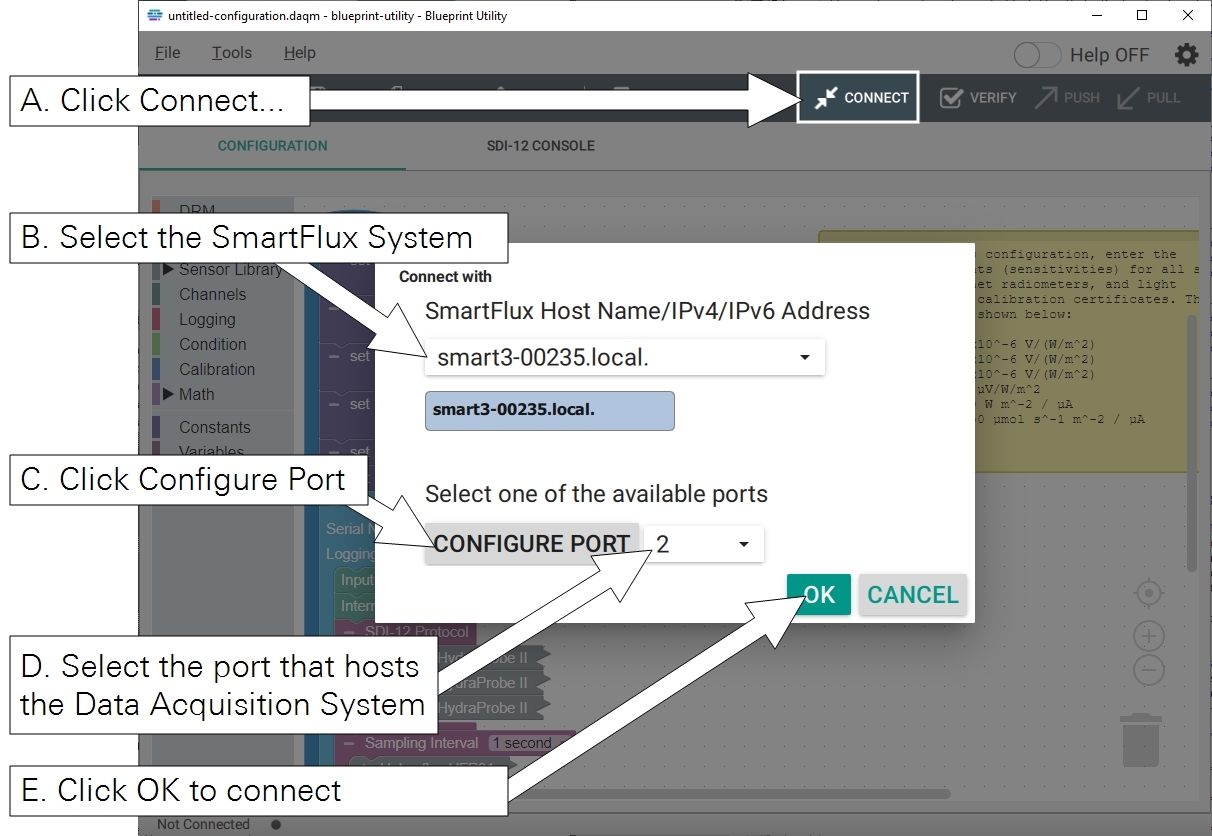Collapse the SDI-12 Protocol block
1212x836 pixels.
[351, 632]
